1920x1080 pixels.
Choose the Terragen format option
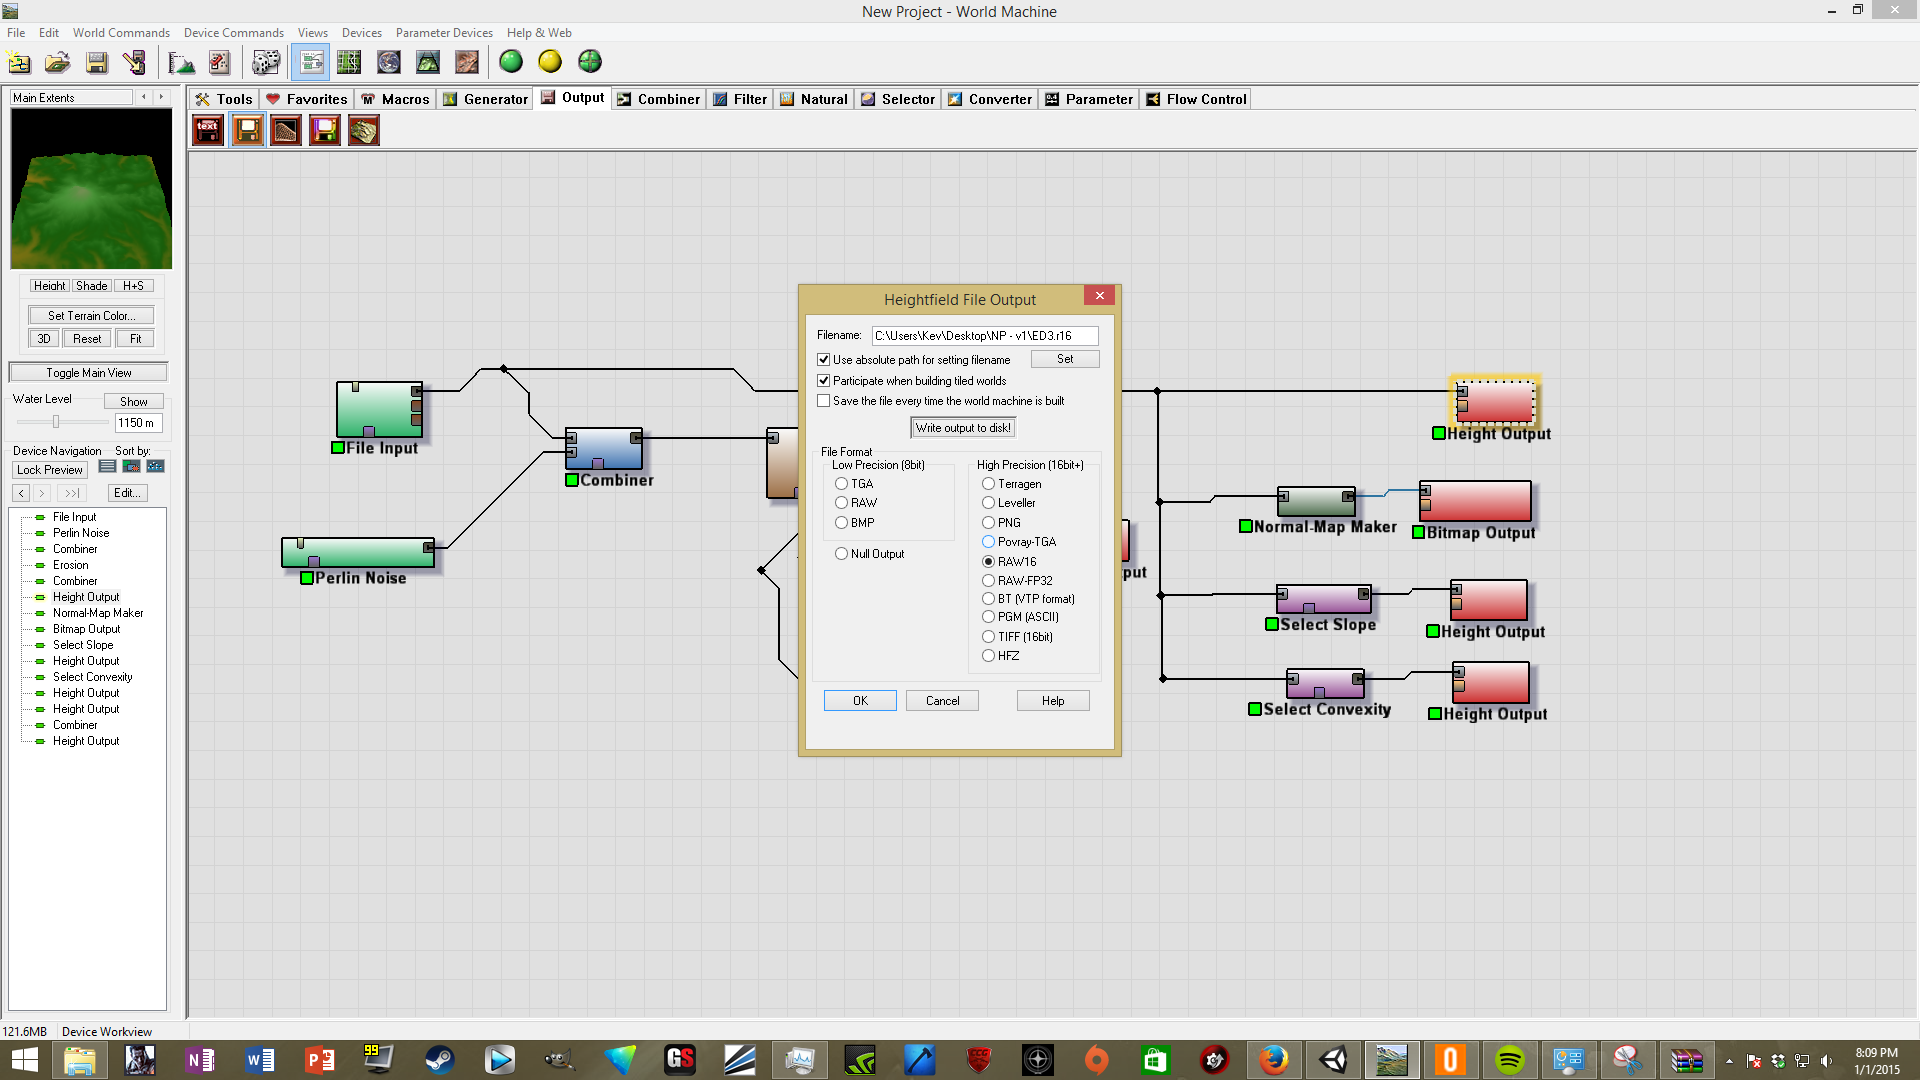coord(988,483)
